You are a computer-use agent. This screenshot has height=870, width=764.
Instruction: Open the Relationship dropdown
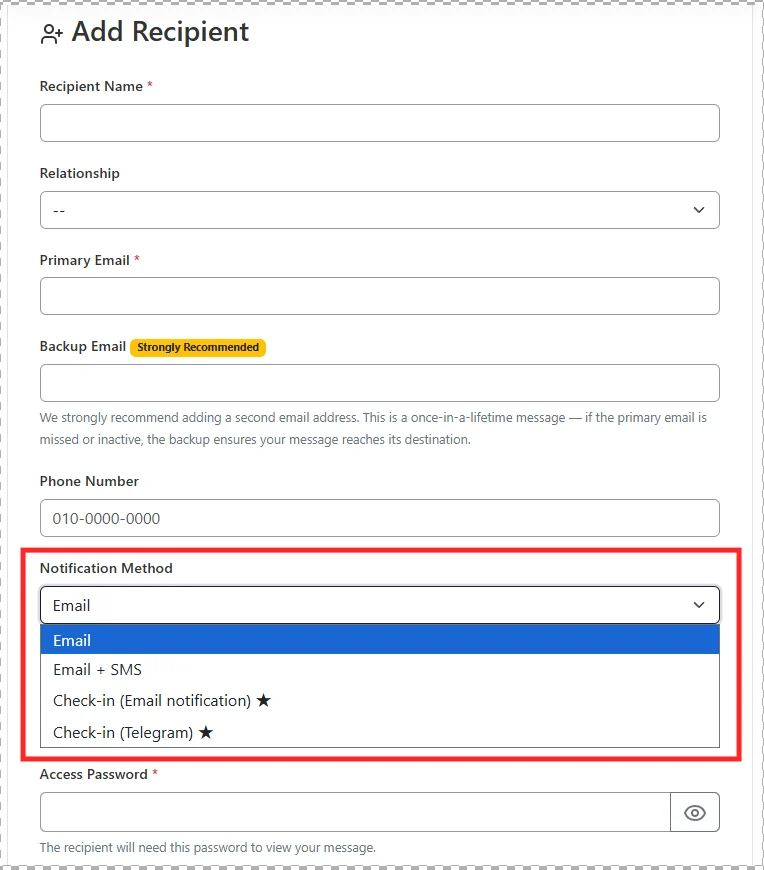point(379,210)
